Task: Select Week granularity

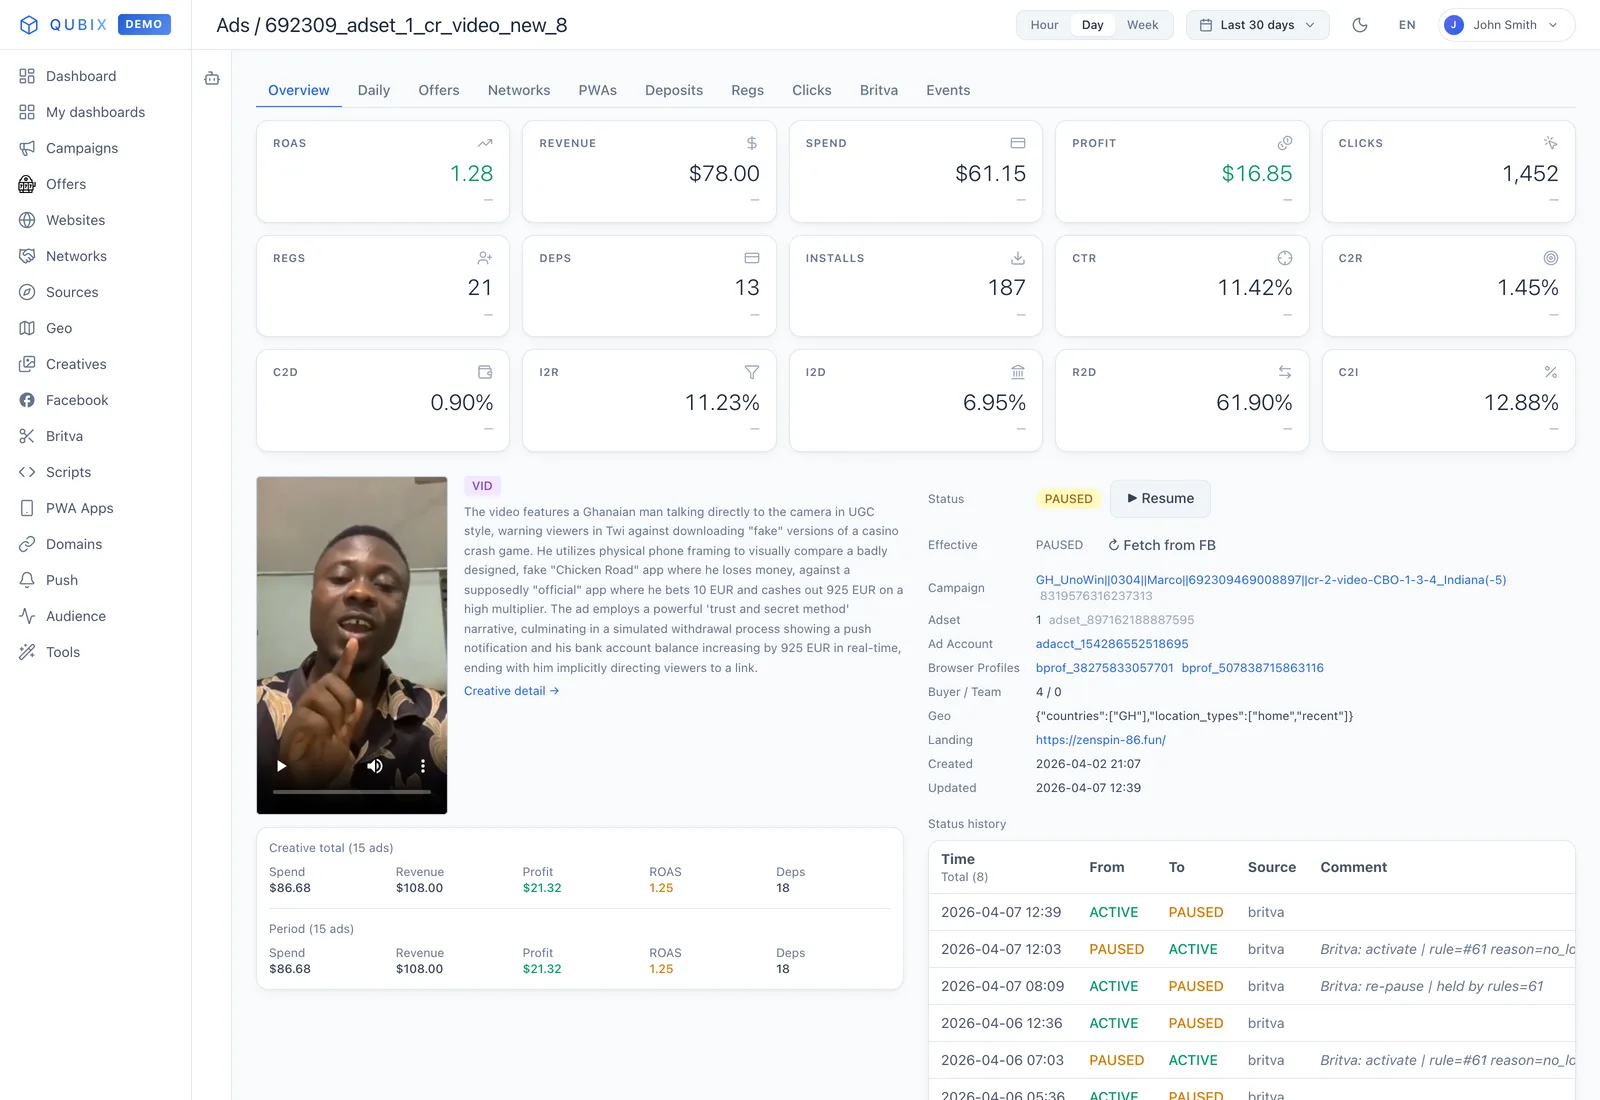Action: (x=1142, y=25)
